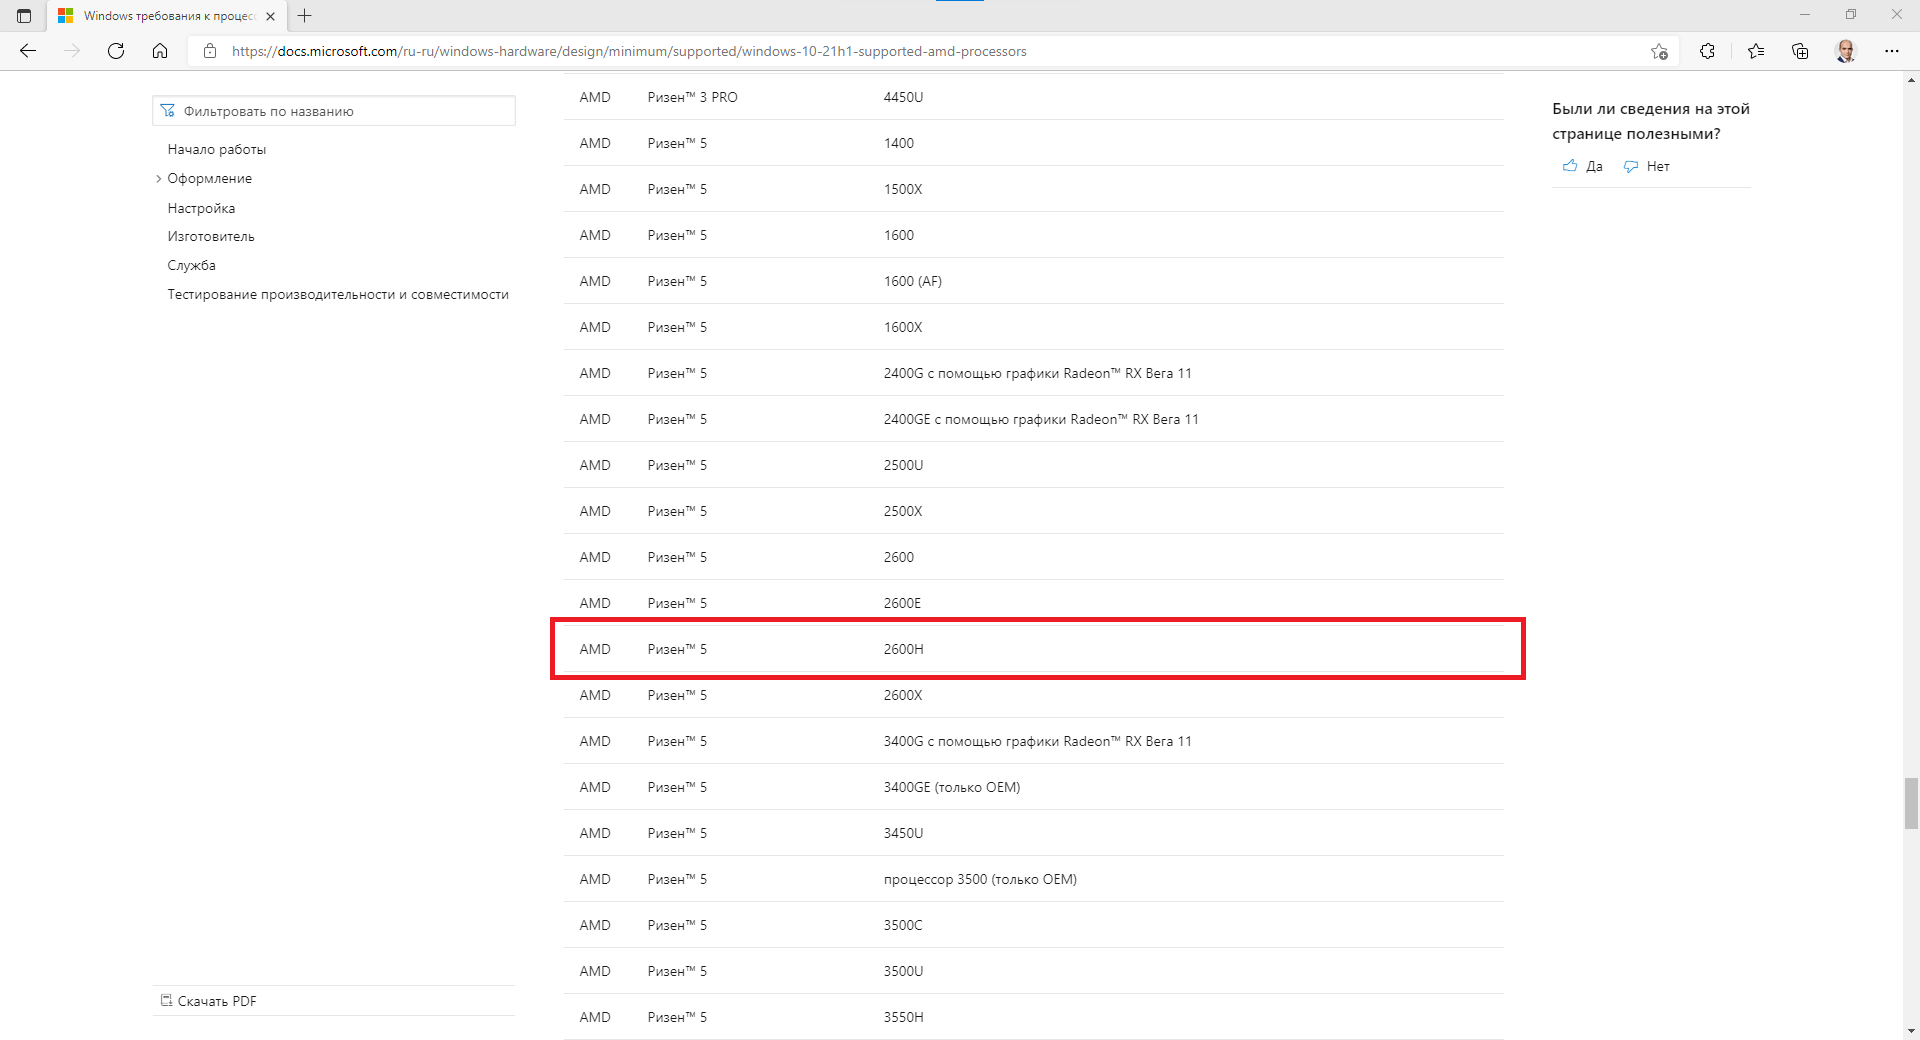
Task: Select the 1600 (AF) model cell
Action: 912,281
